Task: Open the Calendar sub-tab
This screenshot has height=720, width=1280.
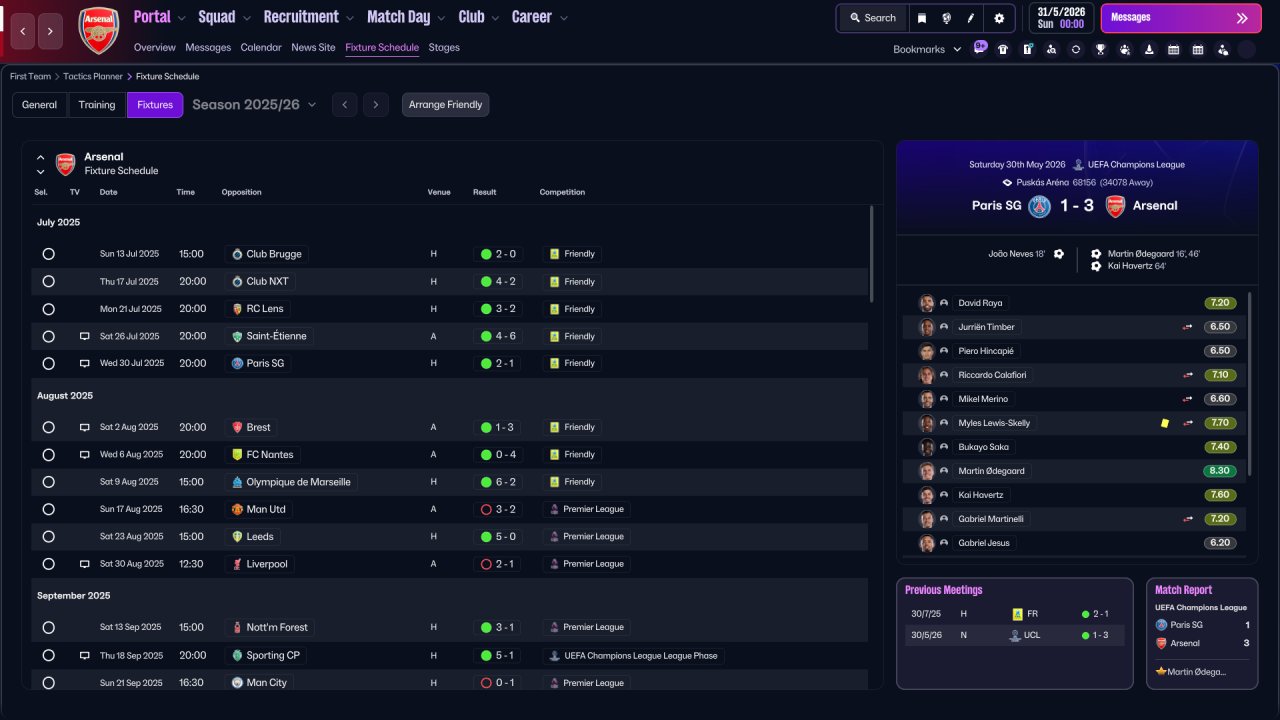Action: point(261,47)
